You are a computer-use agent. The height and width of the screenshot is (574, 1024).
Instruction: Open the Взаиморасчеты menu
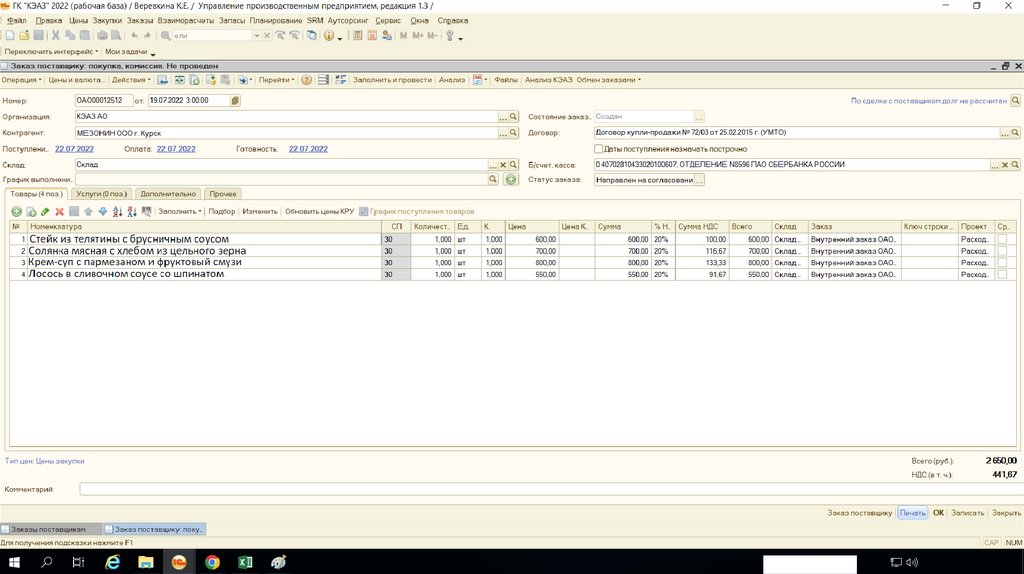click(x=187, y=20)
